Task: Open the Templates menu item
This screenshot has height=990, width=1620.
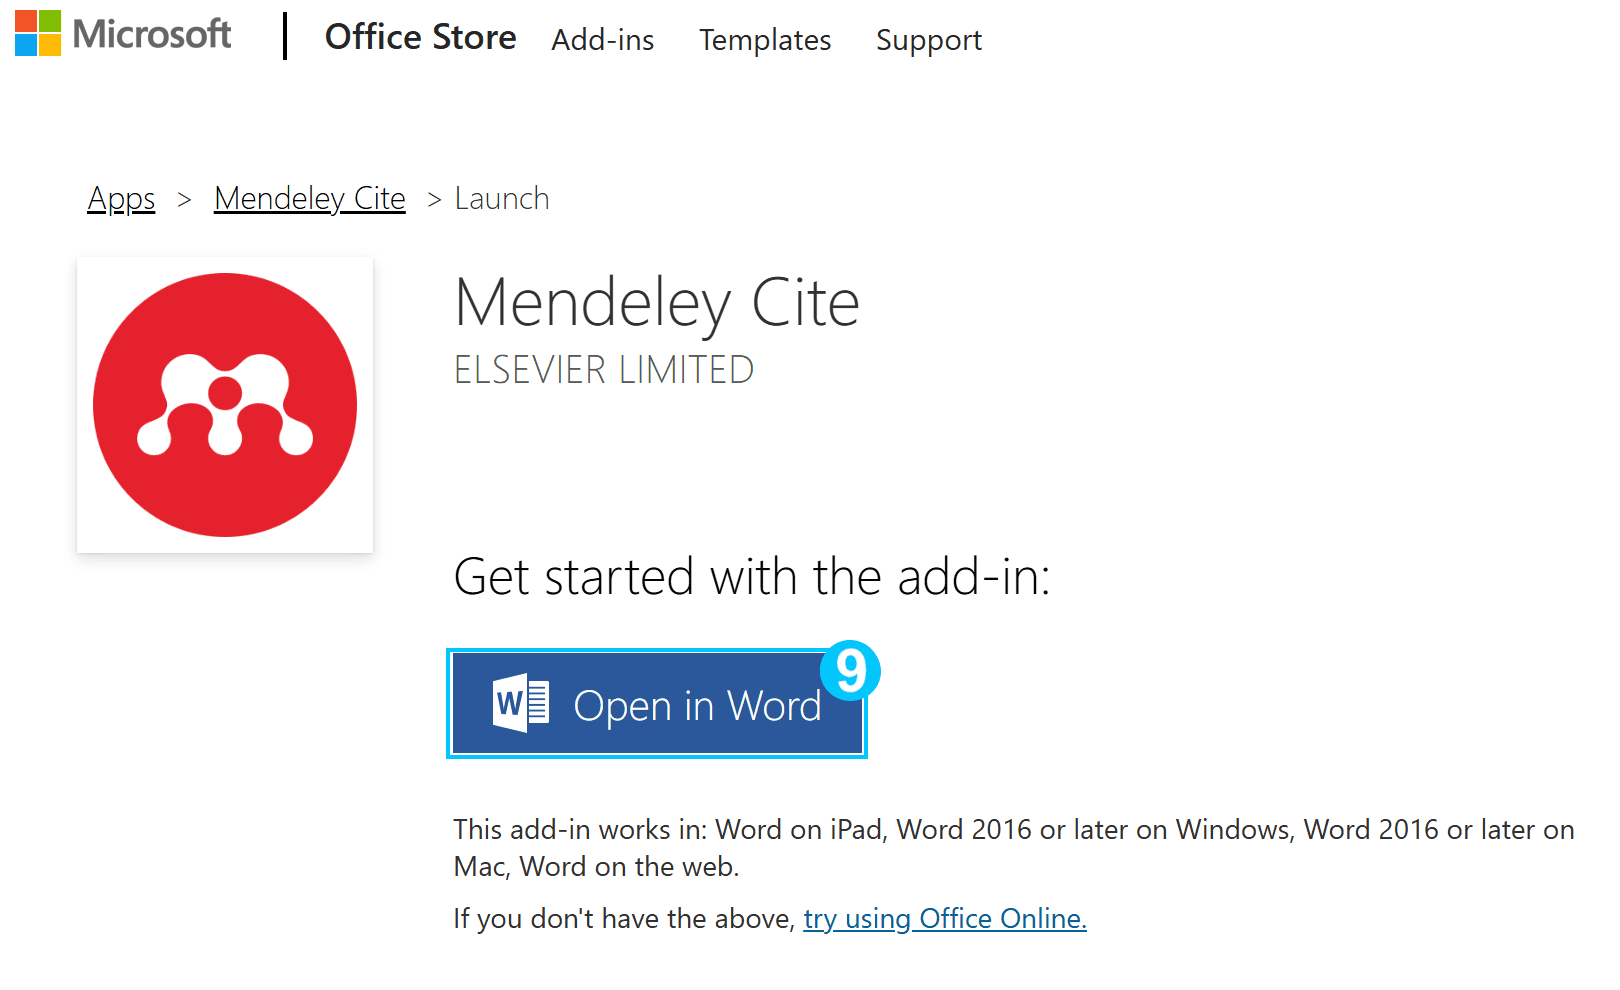Action: (765, 40)
